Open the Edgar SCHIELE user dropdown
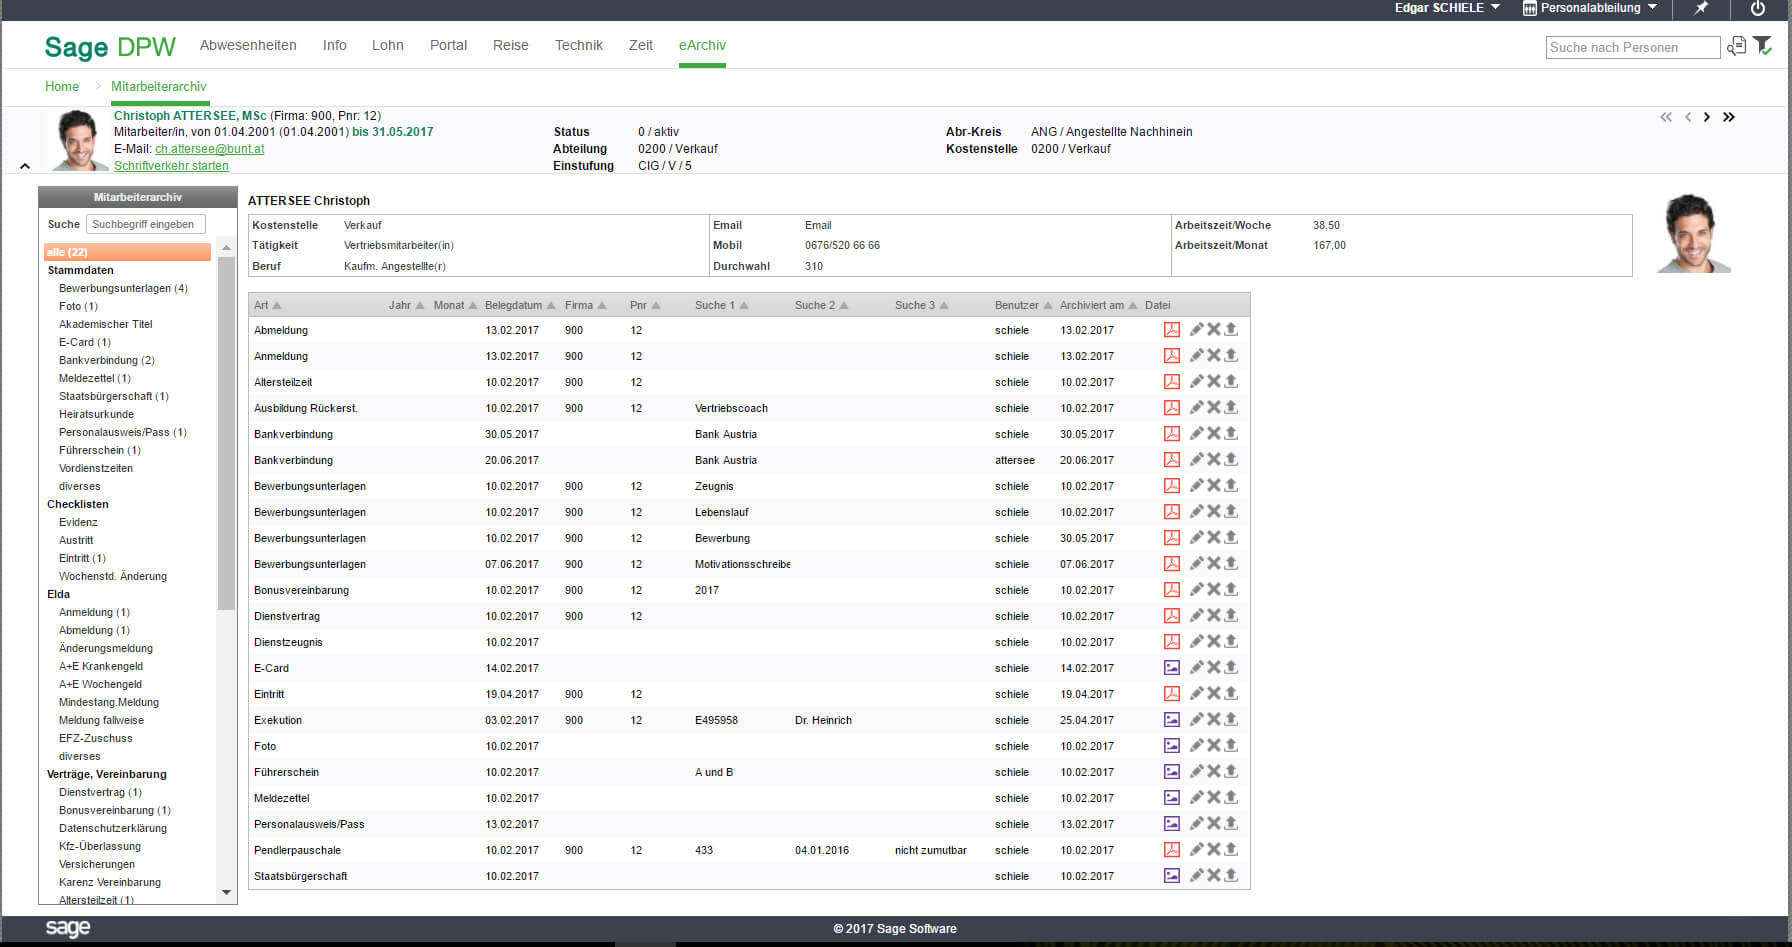 point(1447,8)
